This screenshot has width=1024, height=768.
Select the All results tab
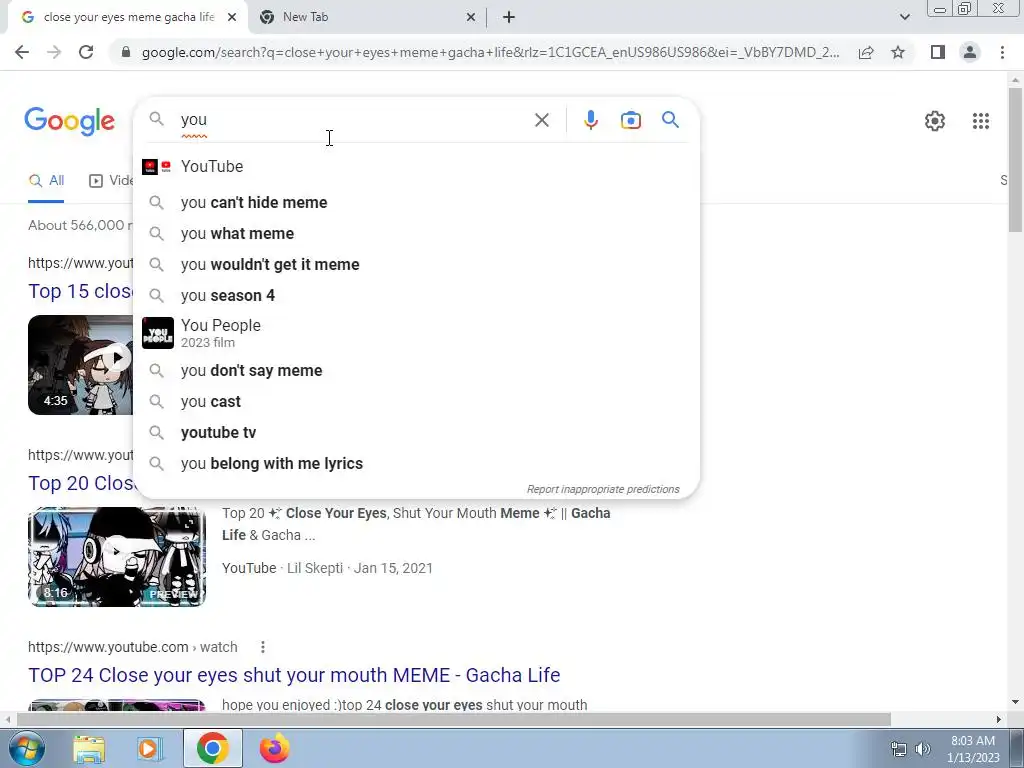tap(46, 181)
